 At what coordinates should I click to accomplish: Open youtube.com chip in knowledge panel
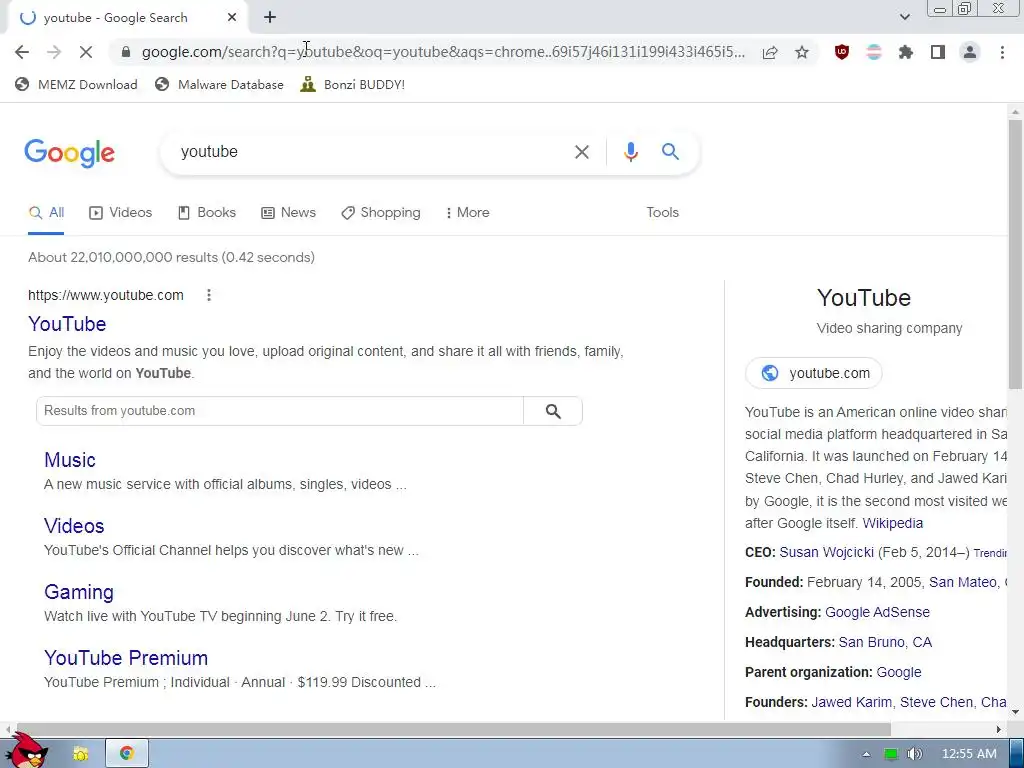pyautogui.click(x=814, y=373)
